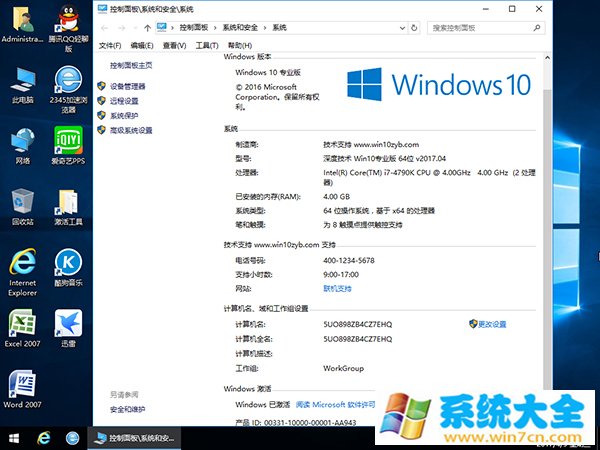
Task: Open the Windows Start button
Action: pos(14,438)
